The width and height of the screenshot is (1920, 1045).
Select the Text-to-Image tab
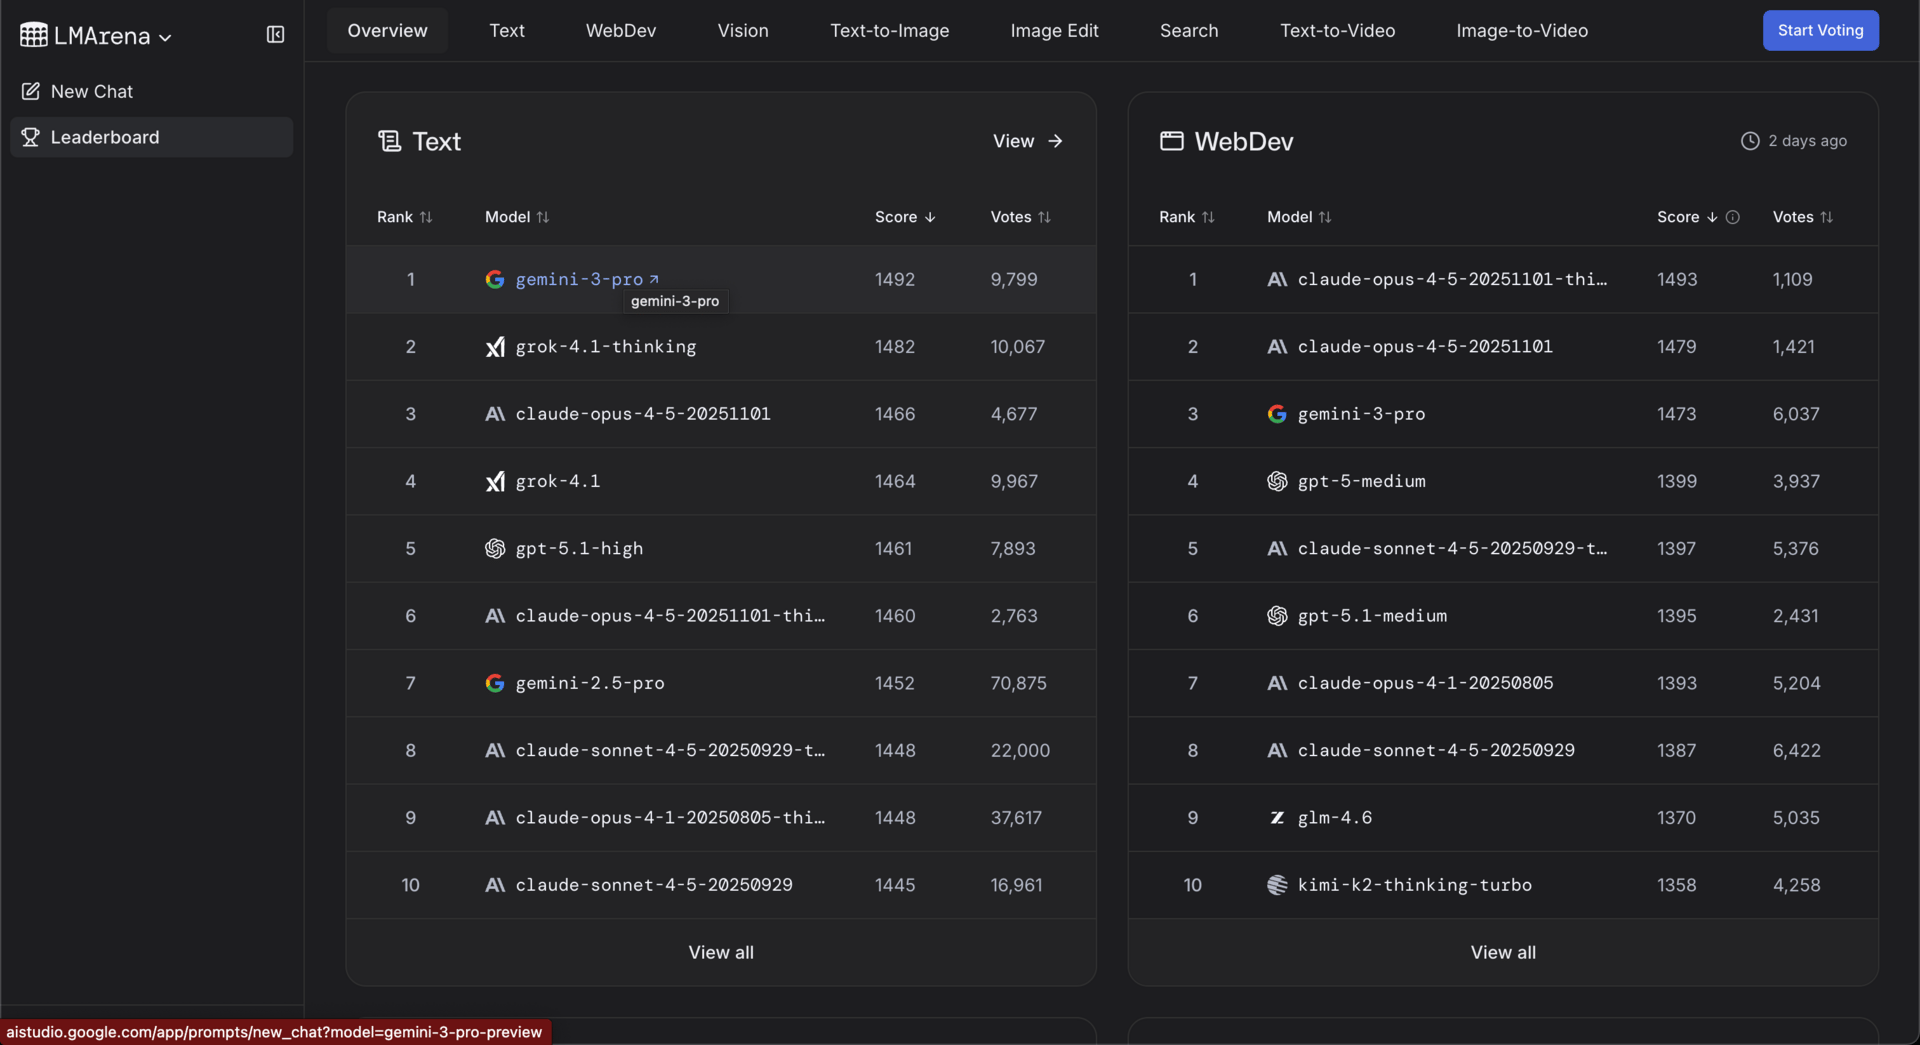click(x=890, y=31)
